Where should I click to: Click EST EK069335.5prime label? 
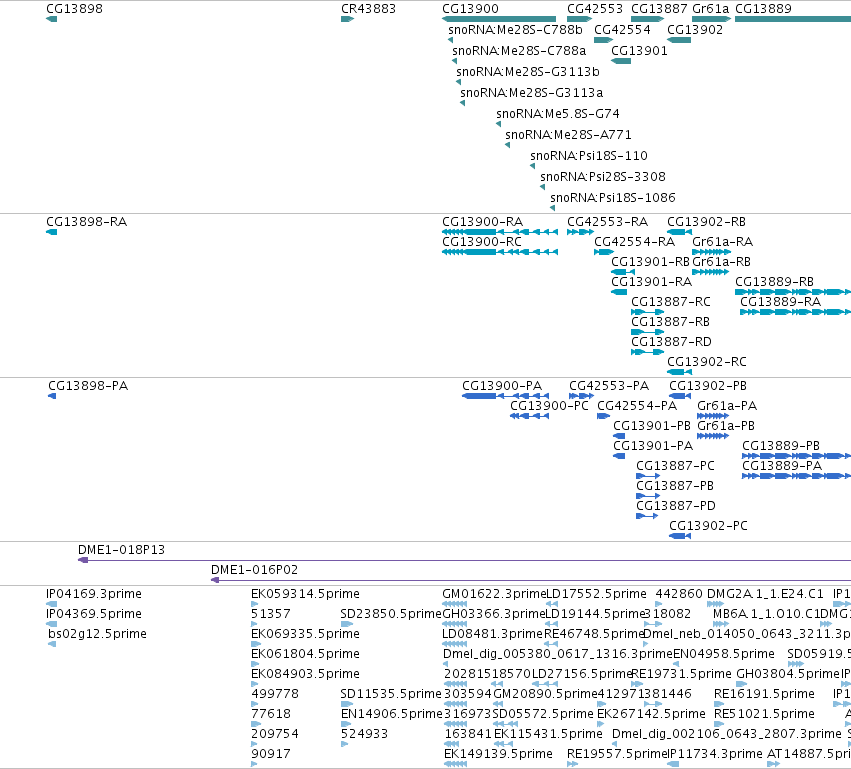(305, 634)
